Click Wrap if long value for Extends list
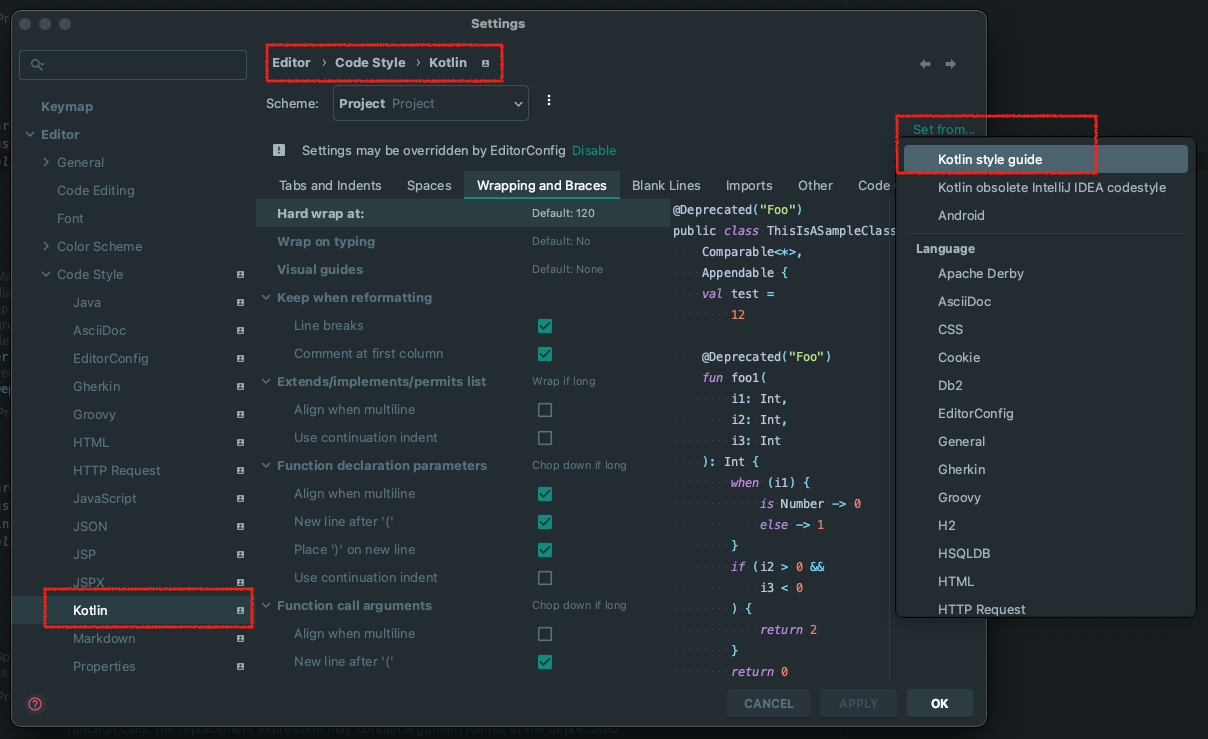This screenshot has width=1208, height=739. (563, 381)
